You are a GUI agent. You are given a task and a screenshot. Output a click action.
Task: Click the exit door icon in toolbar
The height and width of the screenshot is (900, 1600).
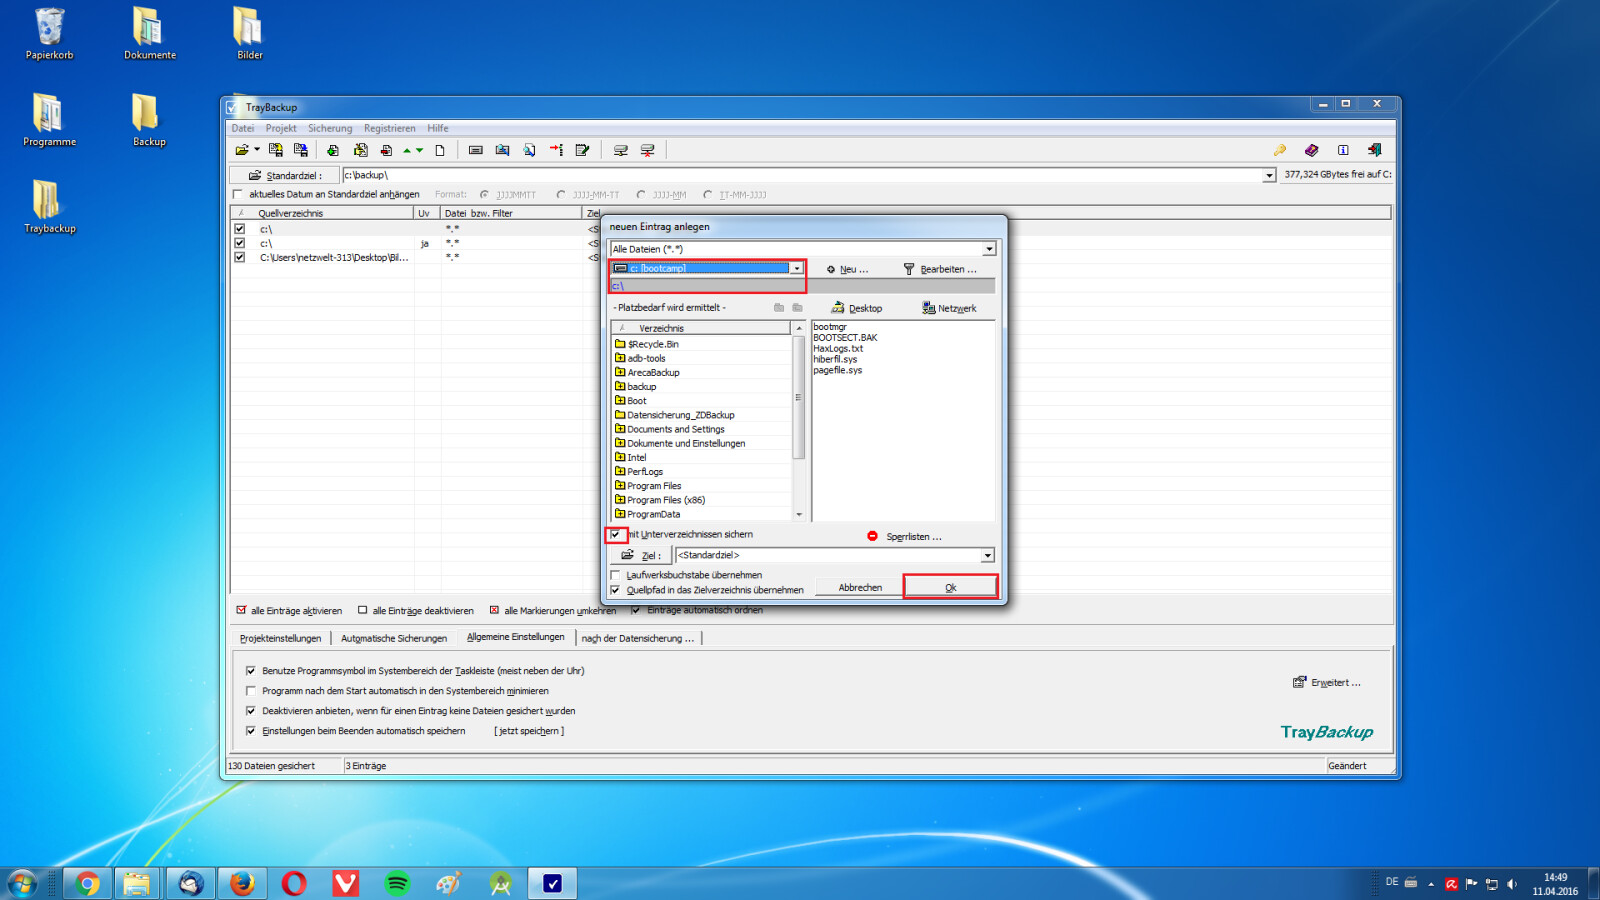(1375, 150)
